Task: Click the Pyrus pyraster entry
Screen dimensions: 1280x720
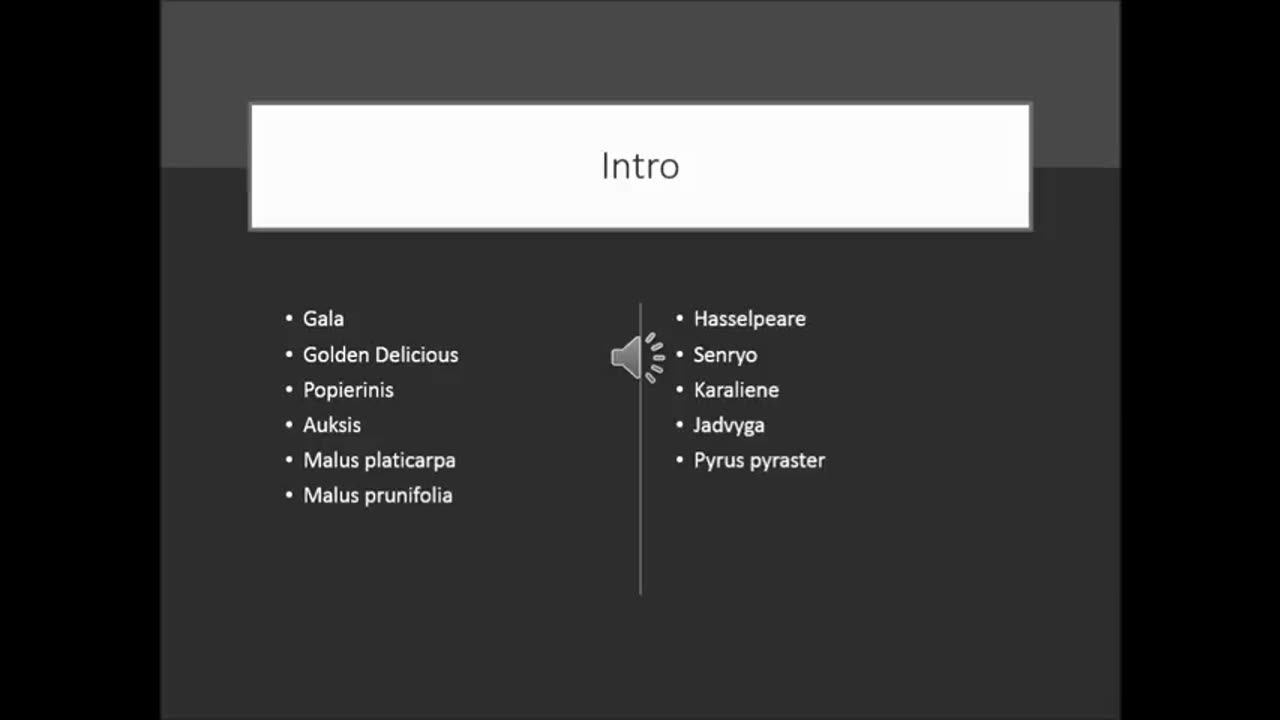Action: (x=759, y=461)
